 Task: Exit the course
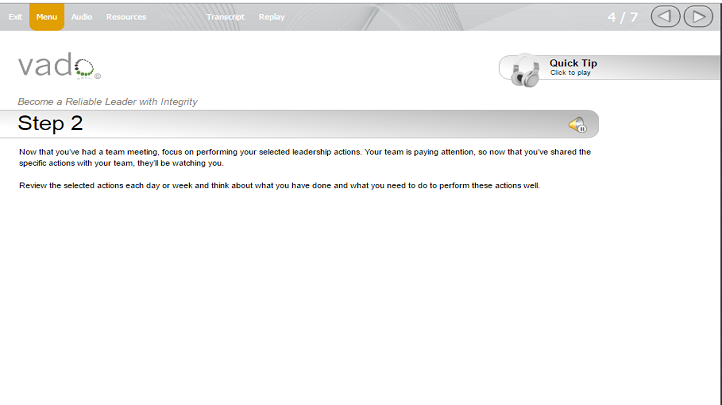point(15,17)
